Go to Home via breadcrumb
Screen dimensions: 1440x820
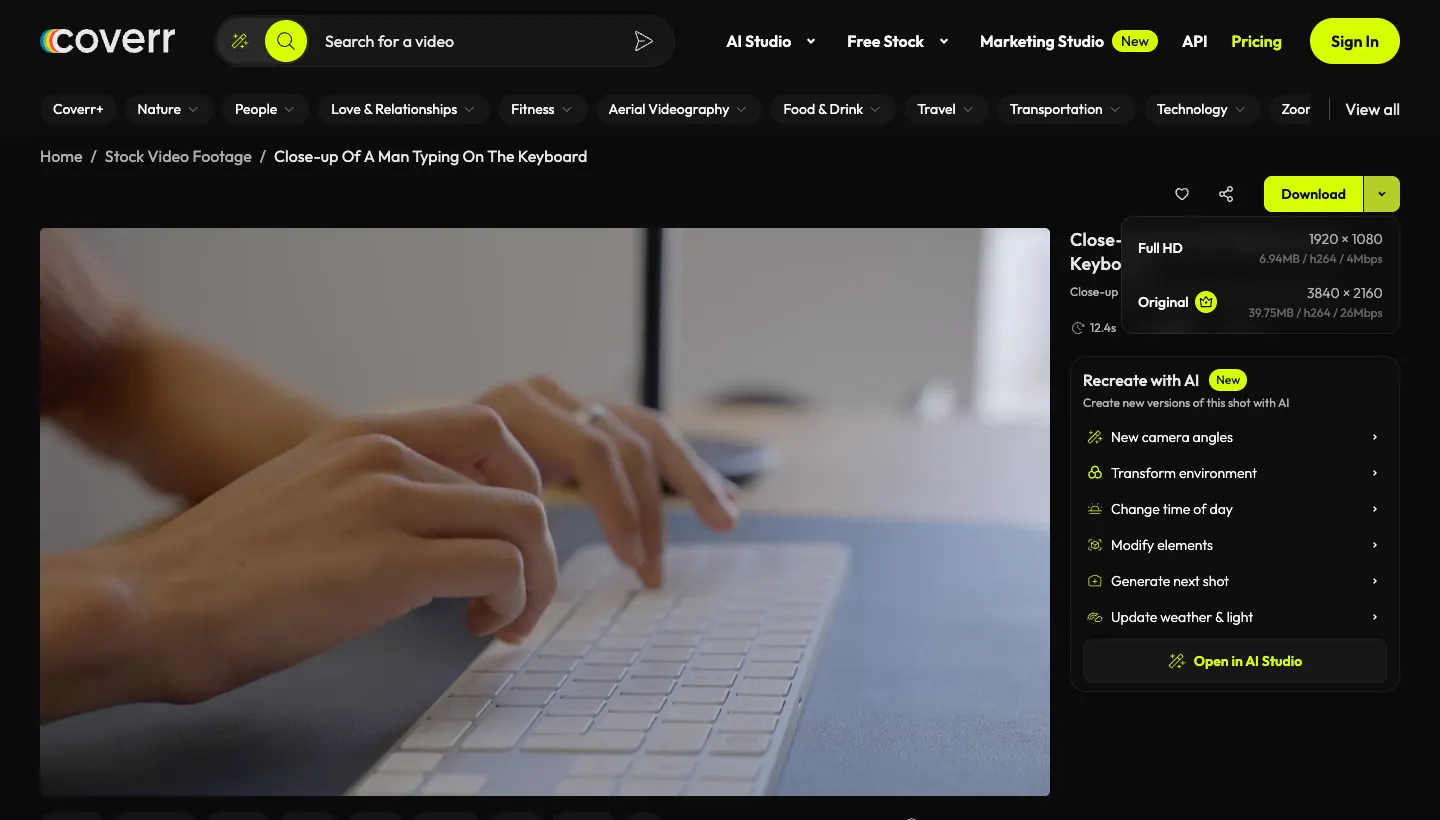click(x=61, y=156)
